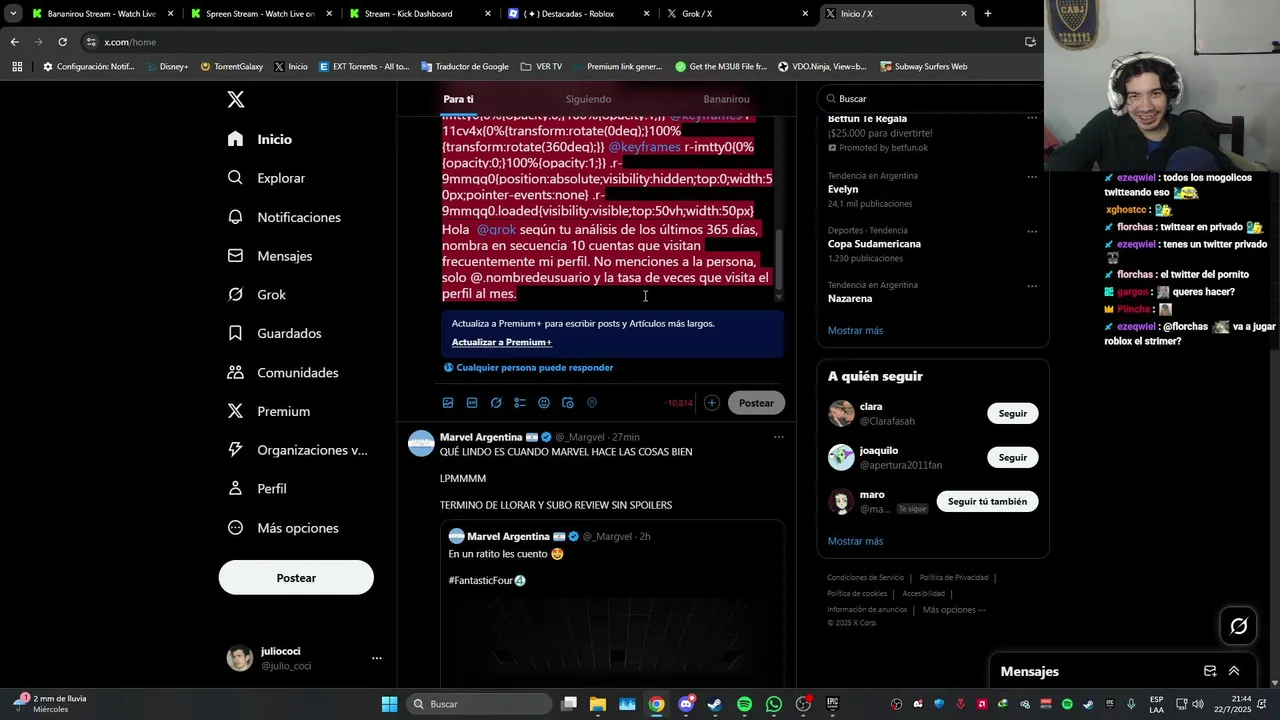Reload the x.com page
The height and width of the screenshot is (720, 1280).
[x=62, y=42]
